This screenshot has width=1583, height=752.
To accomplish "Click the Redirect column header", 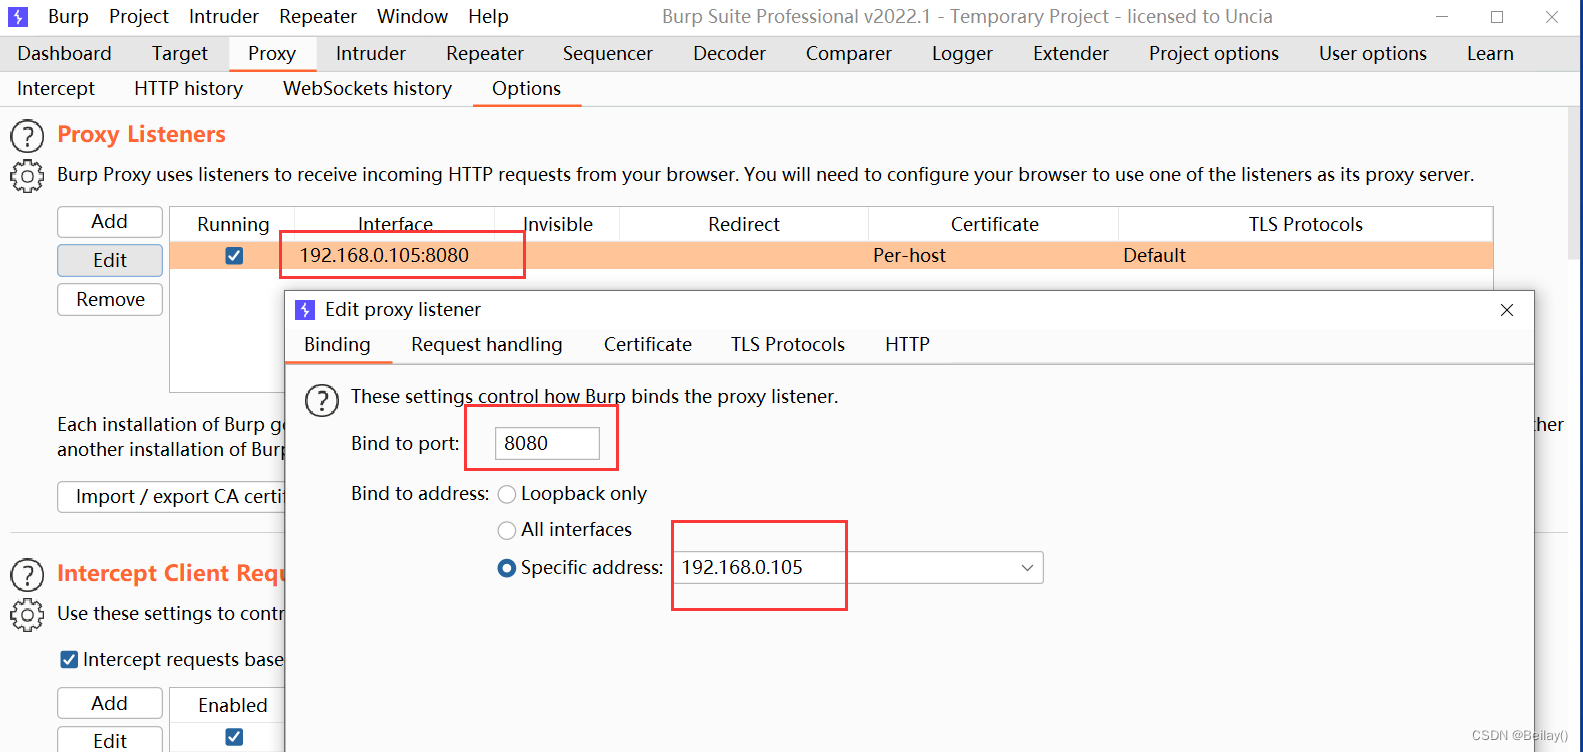I will [744, 224].
